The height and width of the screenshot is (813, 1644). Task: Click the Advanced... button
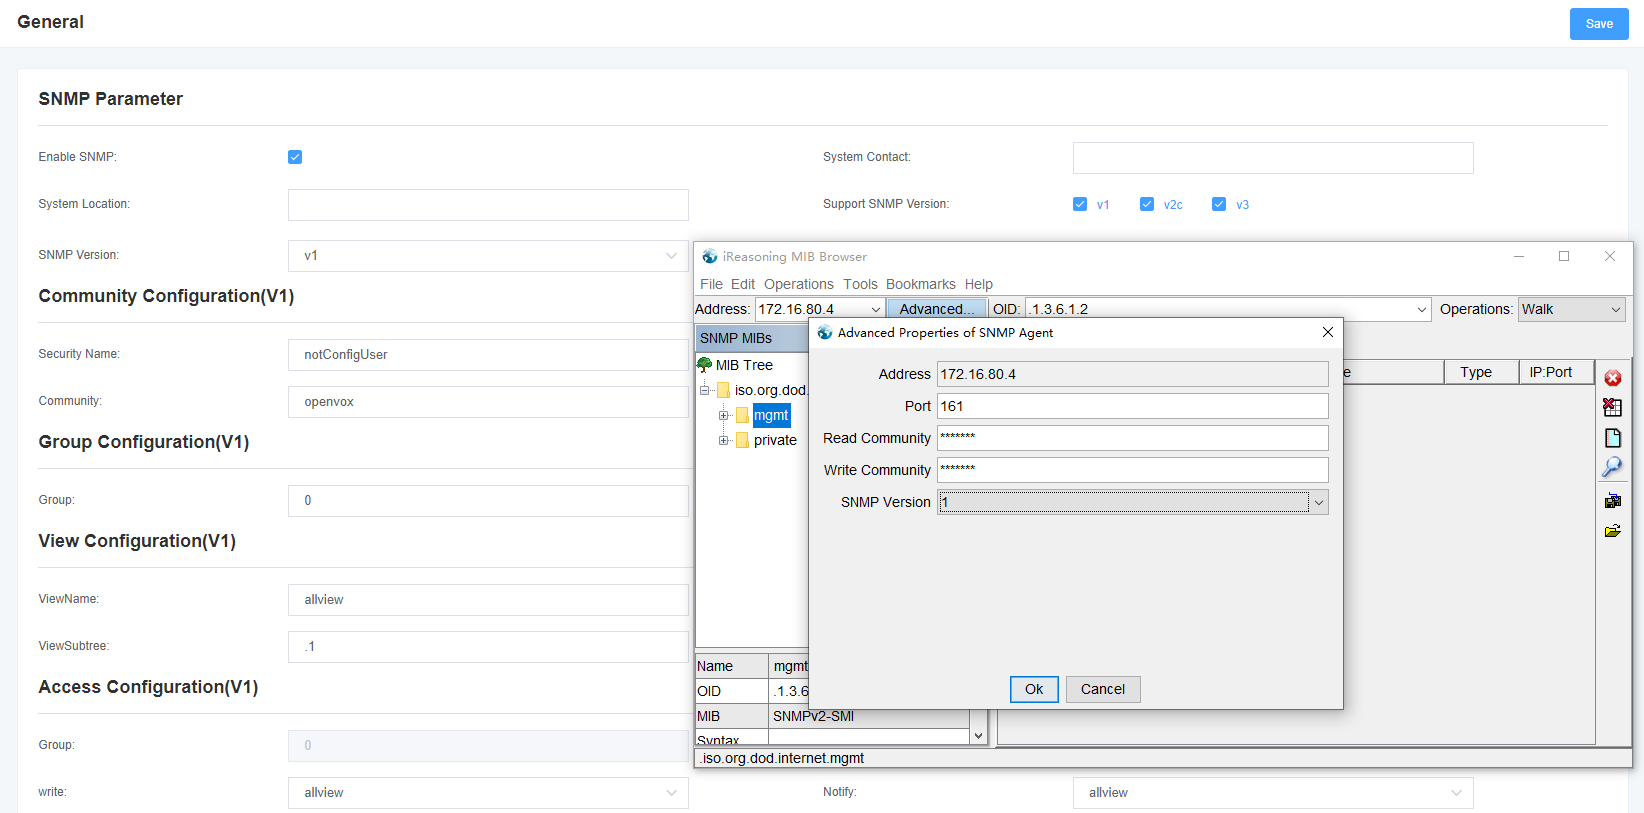(x=936, y=310)
